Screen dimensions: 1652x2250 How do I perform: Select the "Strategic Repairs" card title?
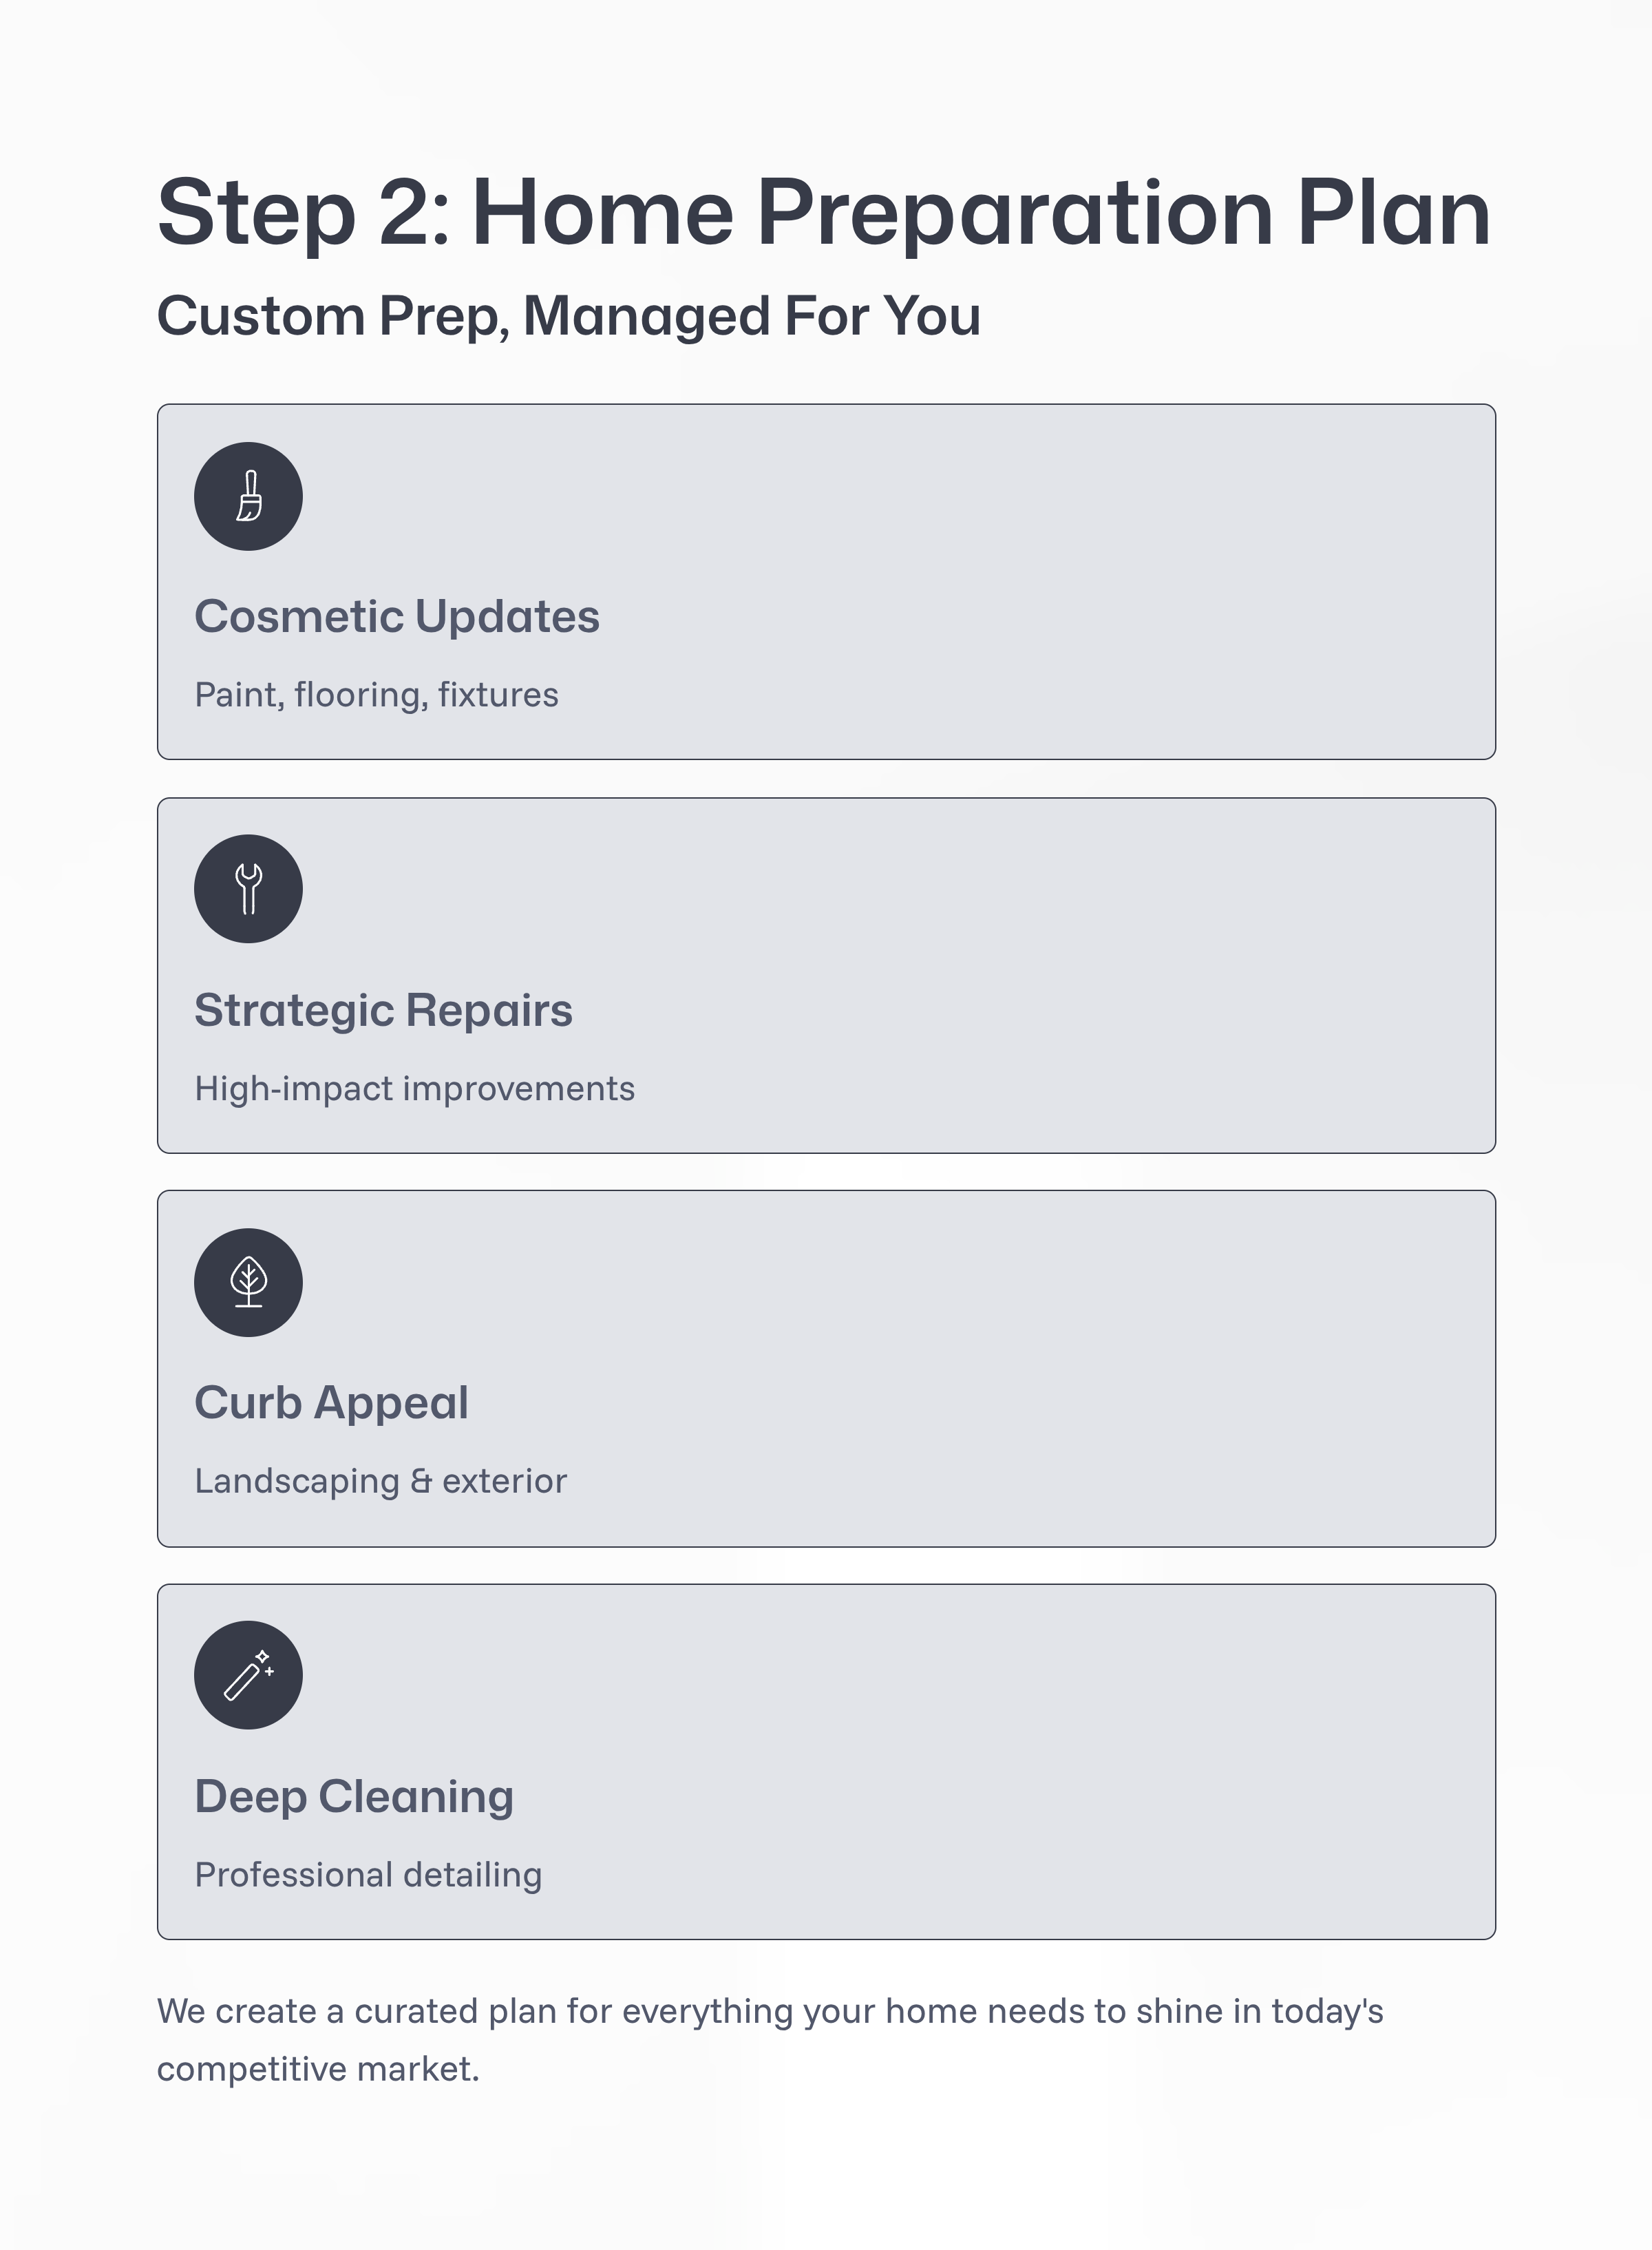pos(383,1010)
